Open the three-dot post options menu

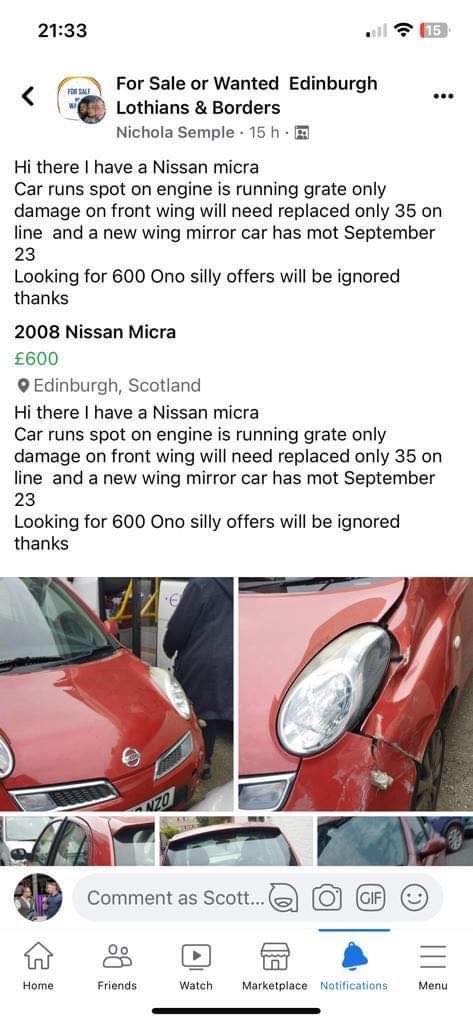pyautogui.click(x=444, y=96)
